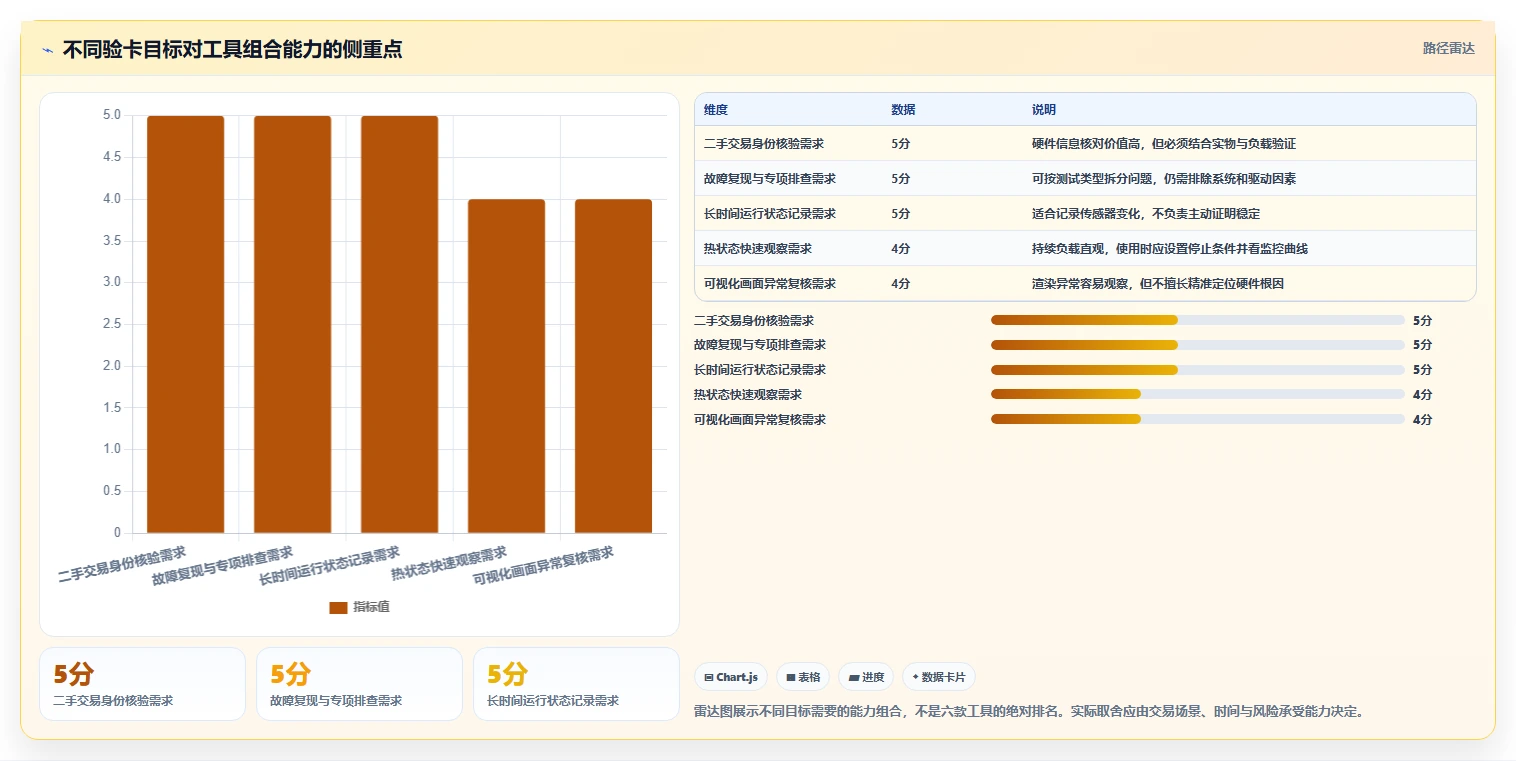This screenshot has height=761, width=1516.
Task: Select the Chart.js chip
Action: click(x=730, y=677)
